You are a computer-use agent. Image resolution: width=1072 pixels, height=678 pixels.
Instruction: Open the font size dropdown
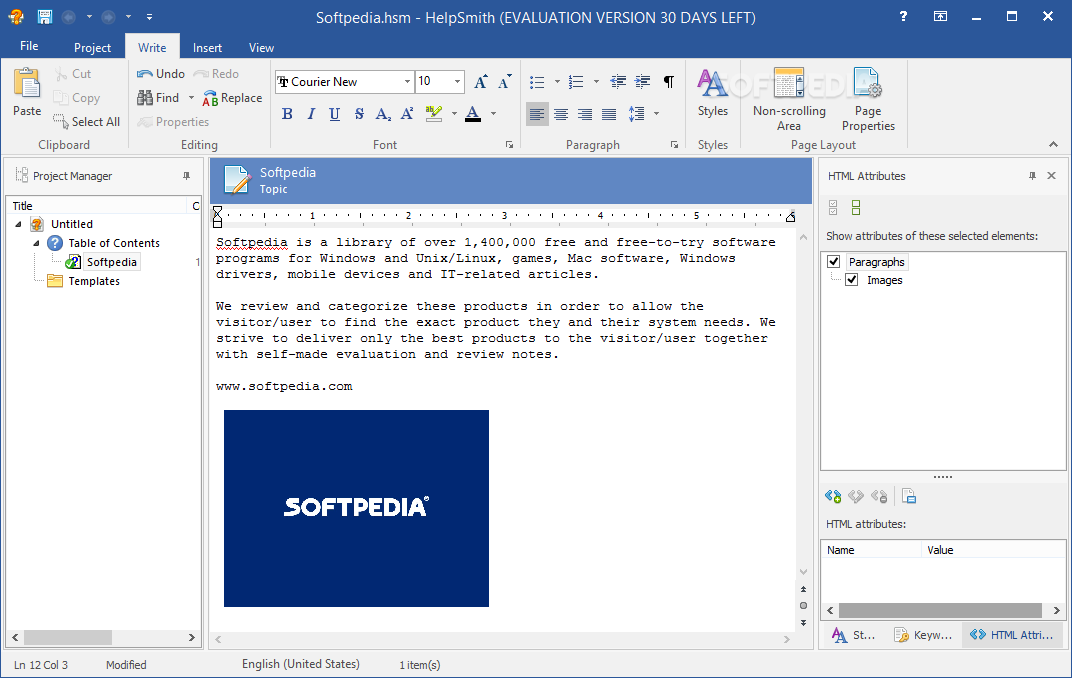[x=457, y=82]
